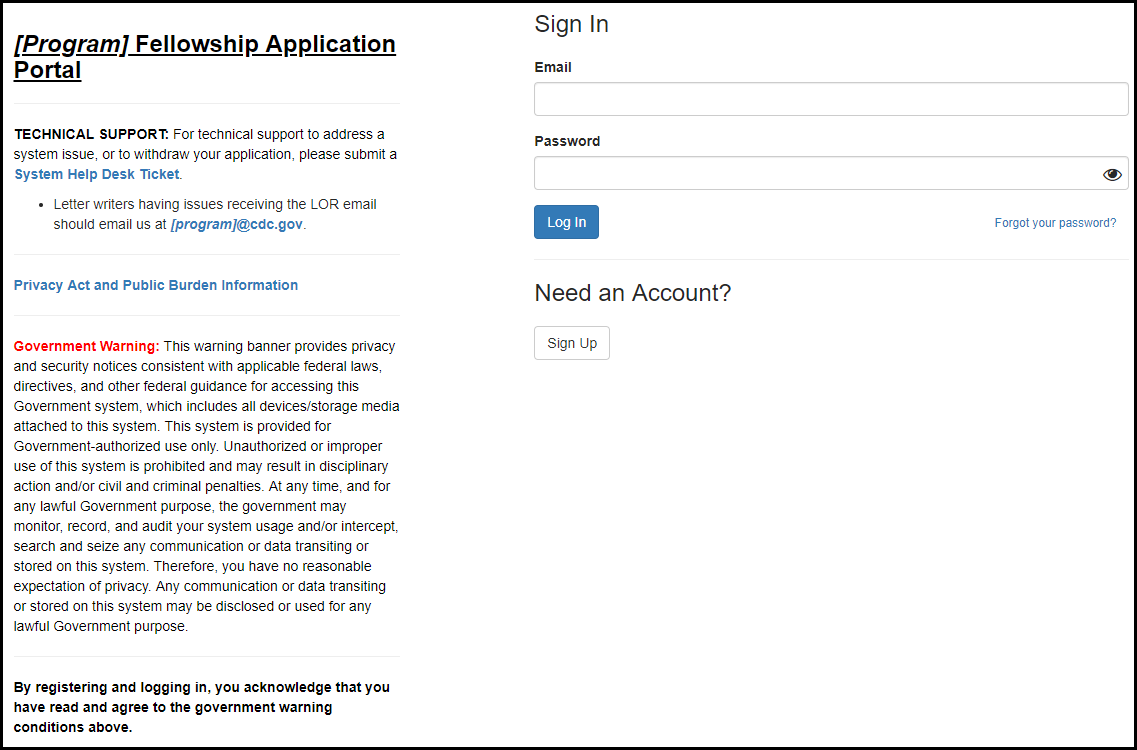
Task: Open Privacy Act and Public Burden Information
Action: (156, 285)
